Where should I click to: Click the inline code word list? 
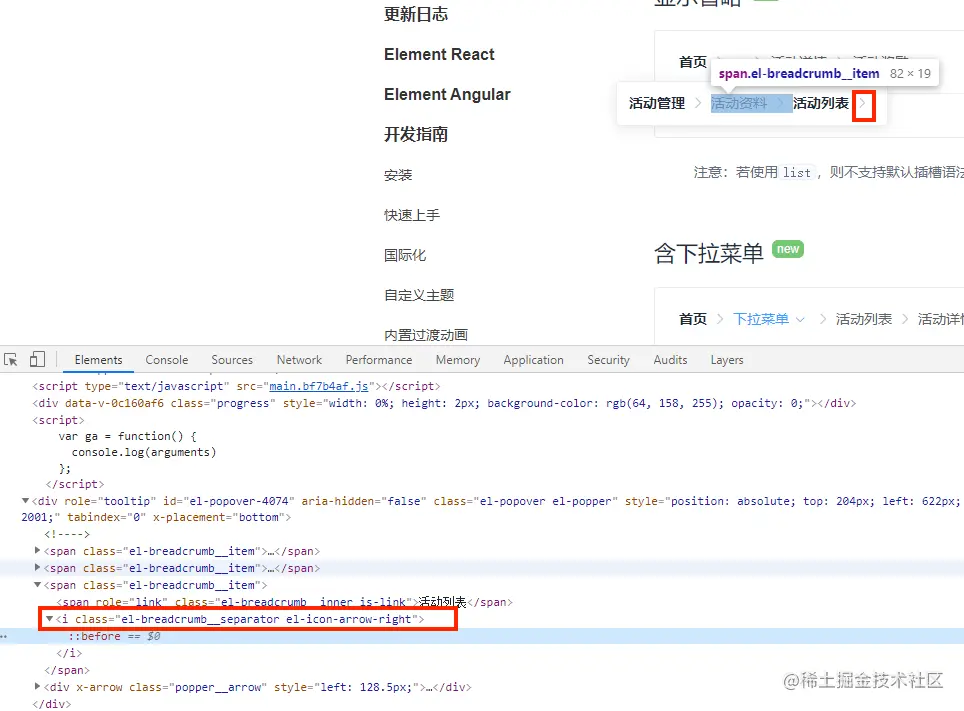pyautogui.click(x=797, y=173)
